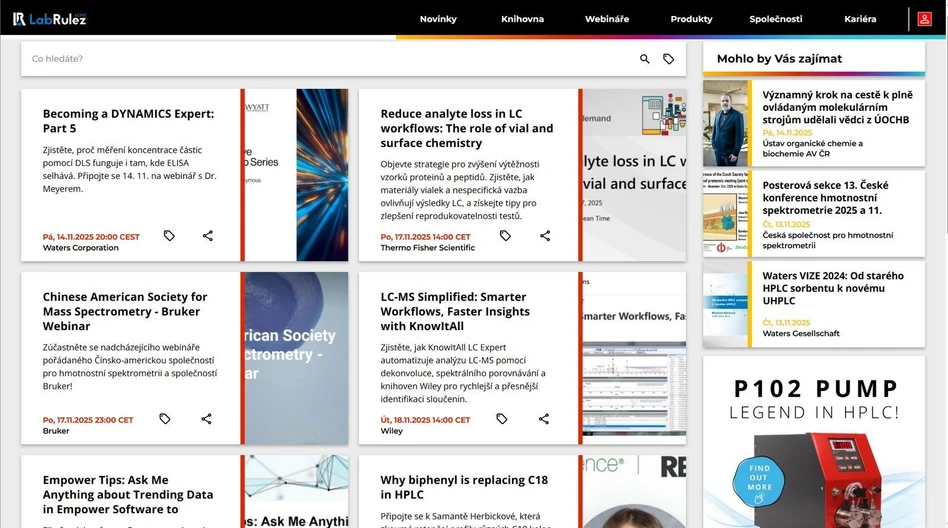
Task: Click 'Česká společnost pro hmotnostní spektrometrii' text
Action: 827,240
